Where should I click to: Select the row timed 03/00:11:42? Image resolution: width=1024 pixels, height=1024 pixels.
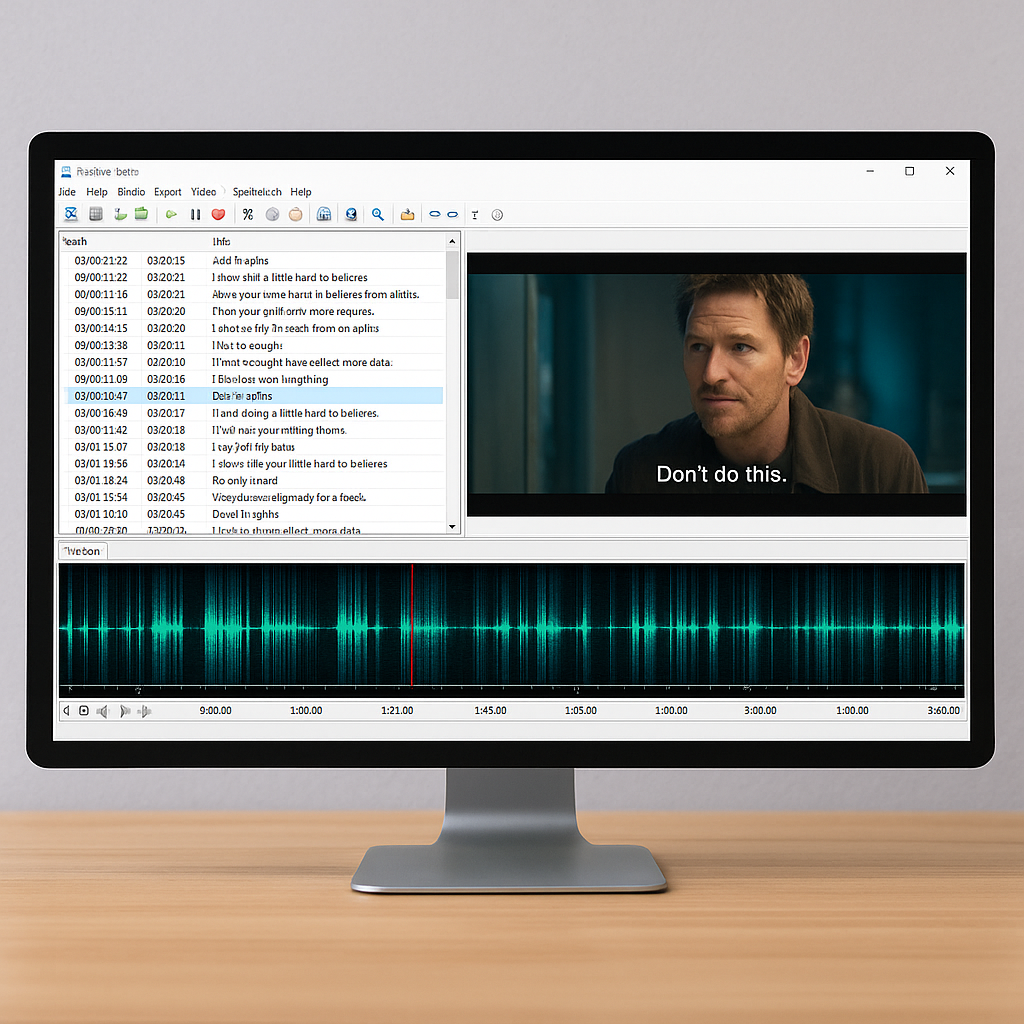click(255, 430)
